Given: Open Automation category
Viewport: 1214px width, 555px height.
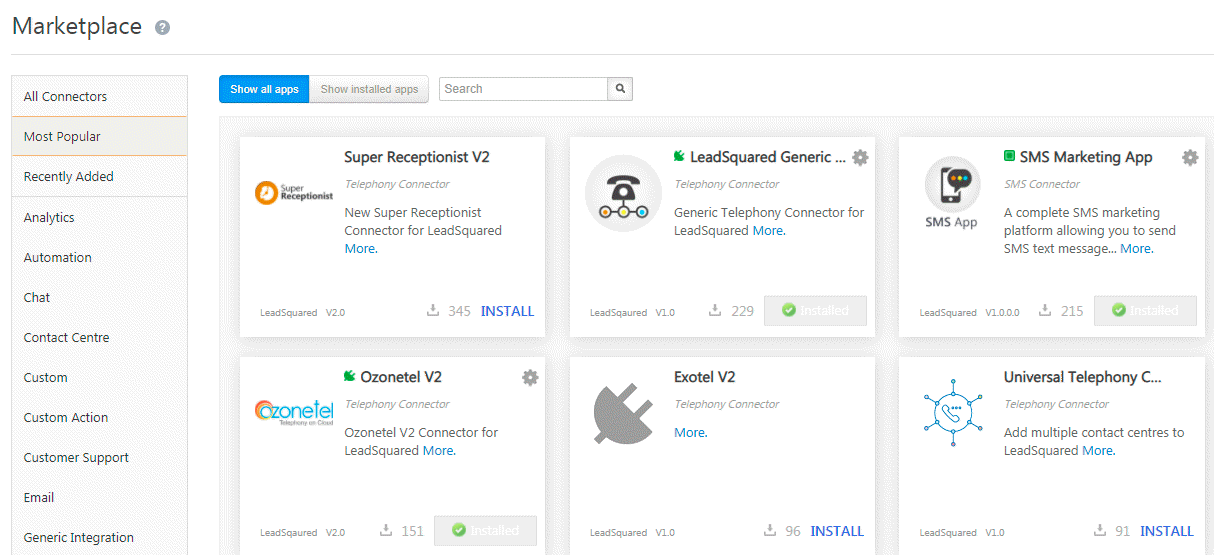Looking at the screenshot, I should click(99, 257).
